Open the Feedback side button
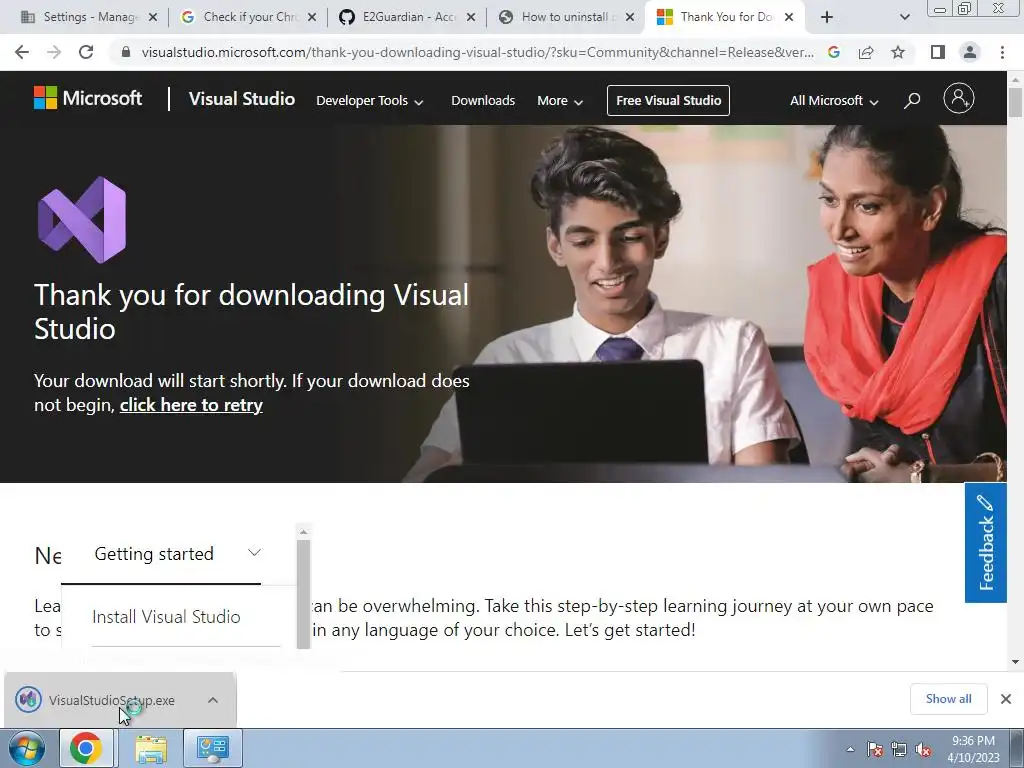Viewport: 1024px width, 768px height. tap(985, 543)
